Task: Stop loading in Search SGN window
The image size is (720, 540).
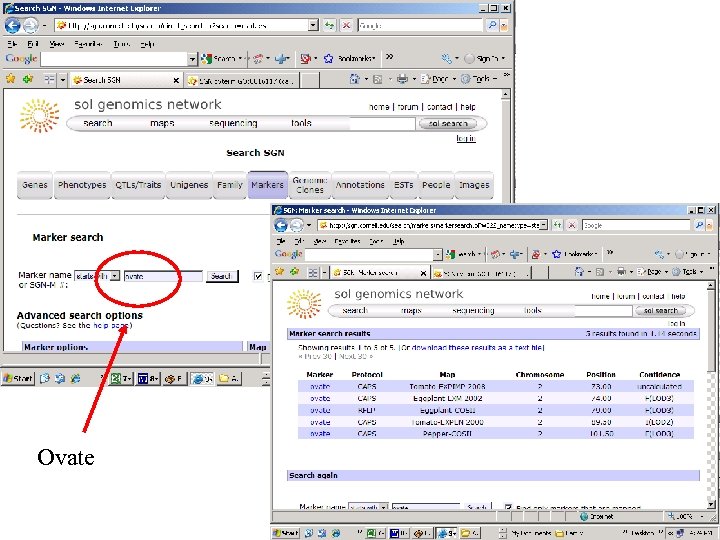Action: [x=347, y=25]
